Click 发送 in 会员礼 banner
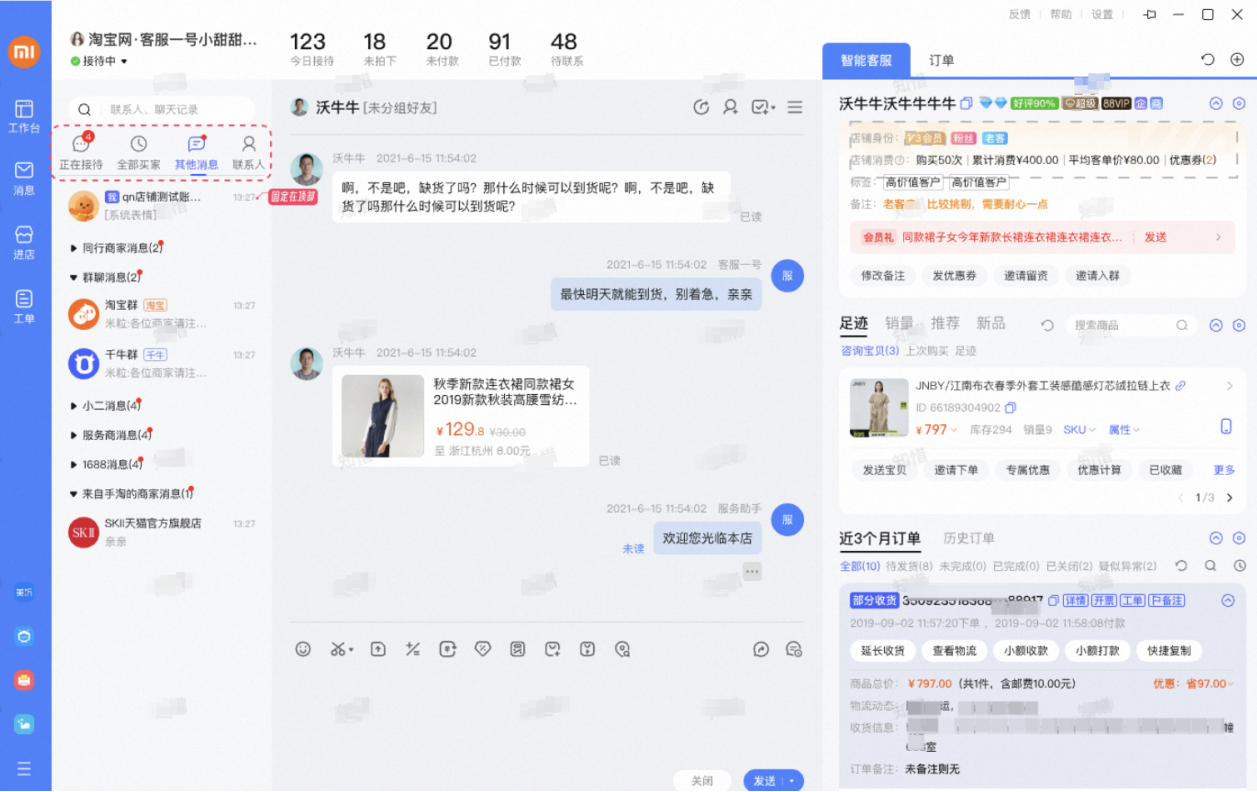 [1155, 237]
